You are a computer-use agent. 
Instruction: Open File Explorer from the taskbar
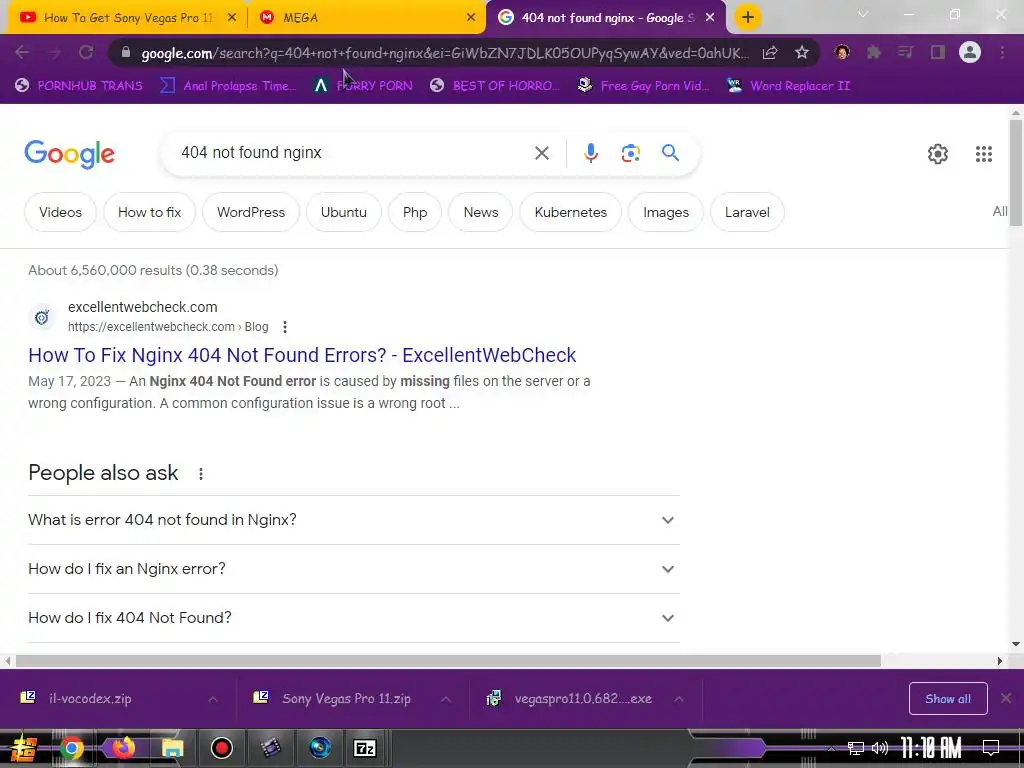[x=172, y=748]
